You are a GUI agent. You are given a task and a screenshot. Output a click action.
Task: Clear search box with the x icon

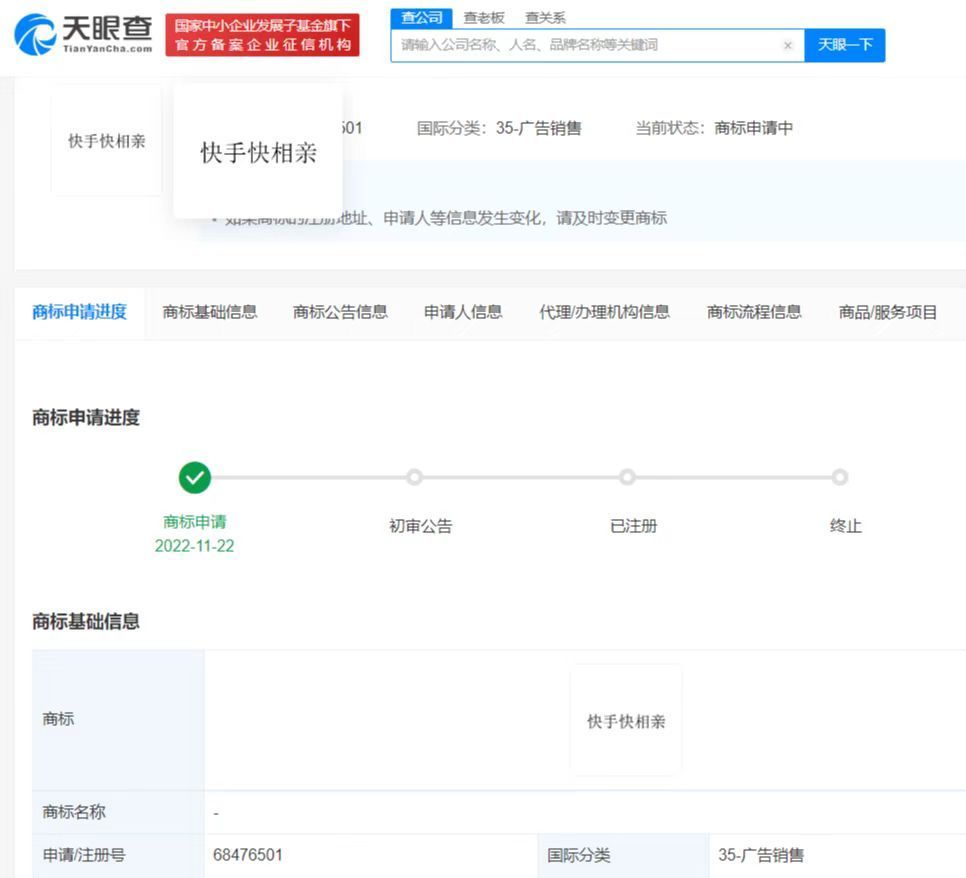(787, 45)
